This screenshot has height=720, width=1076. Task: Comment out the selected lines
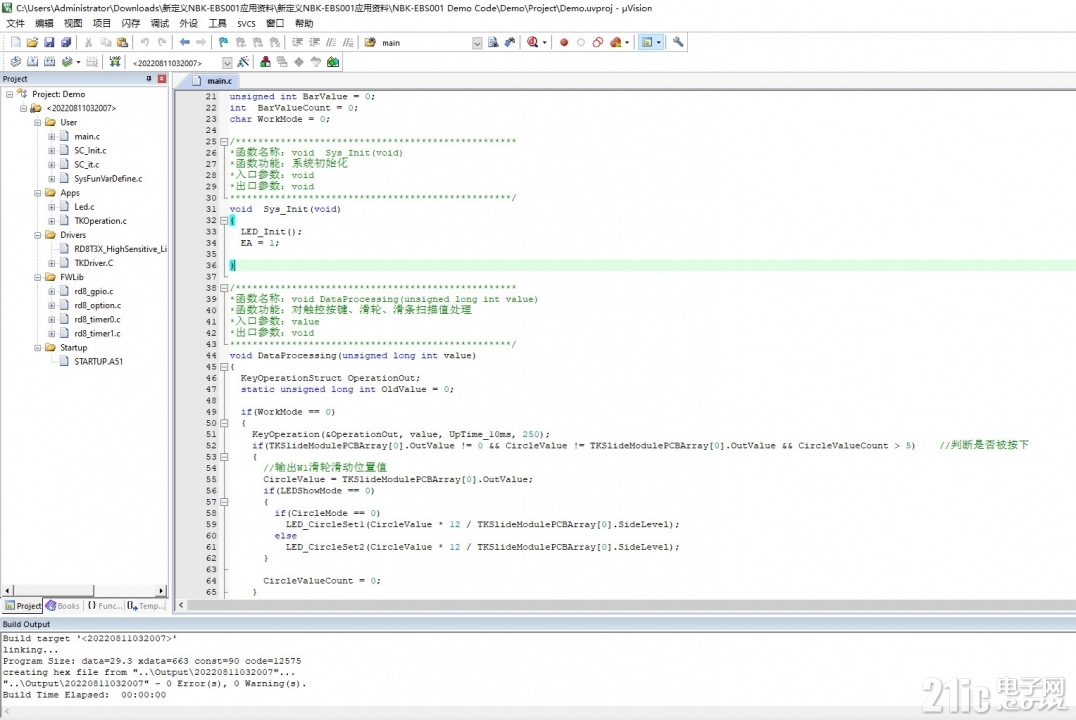331,43
